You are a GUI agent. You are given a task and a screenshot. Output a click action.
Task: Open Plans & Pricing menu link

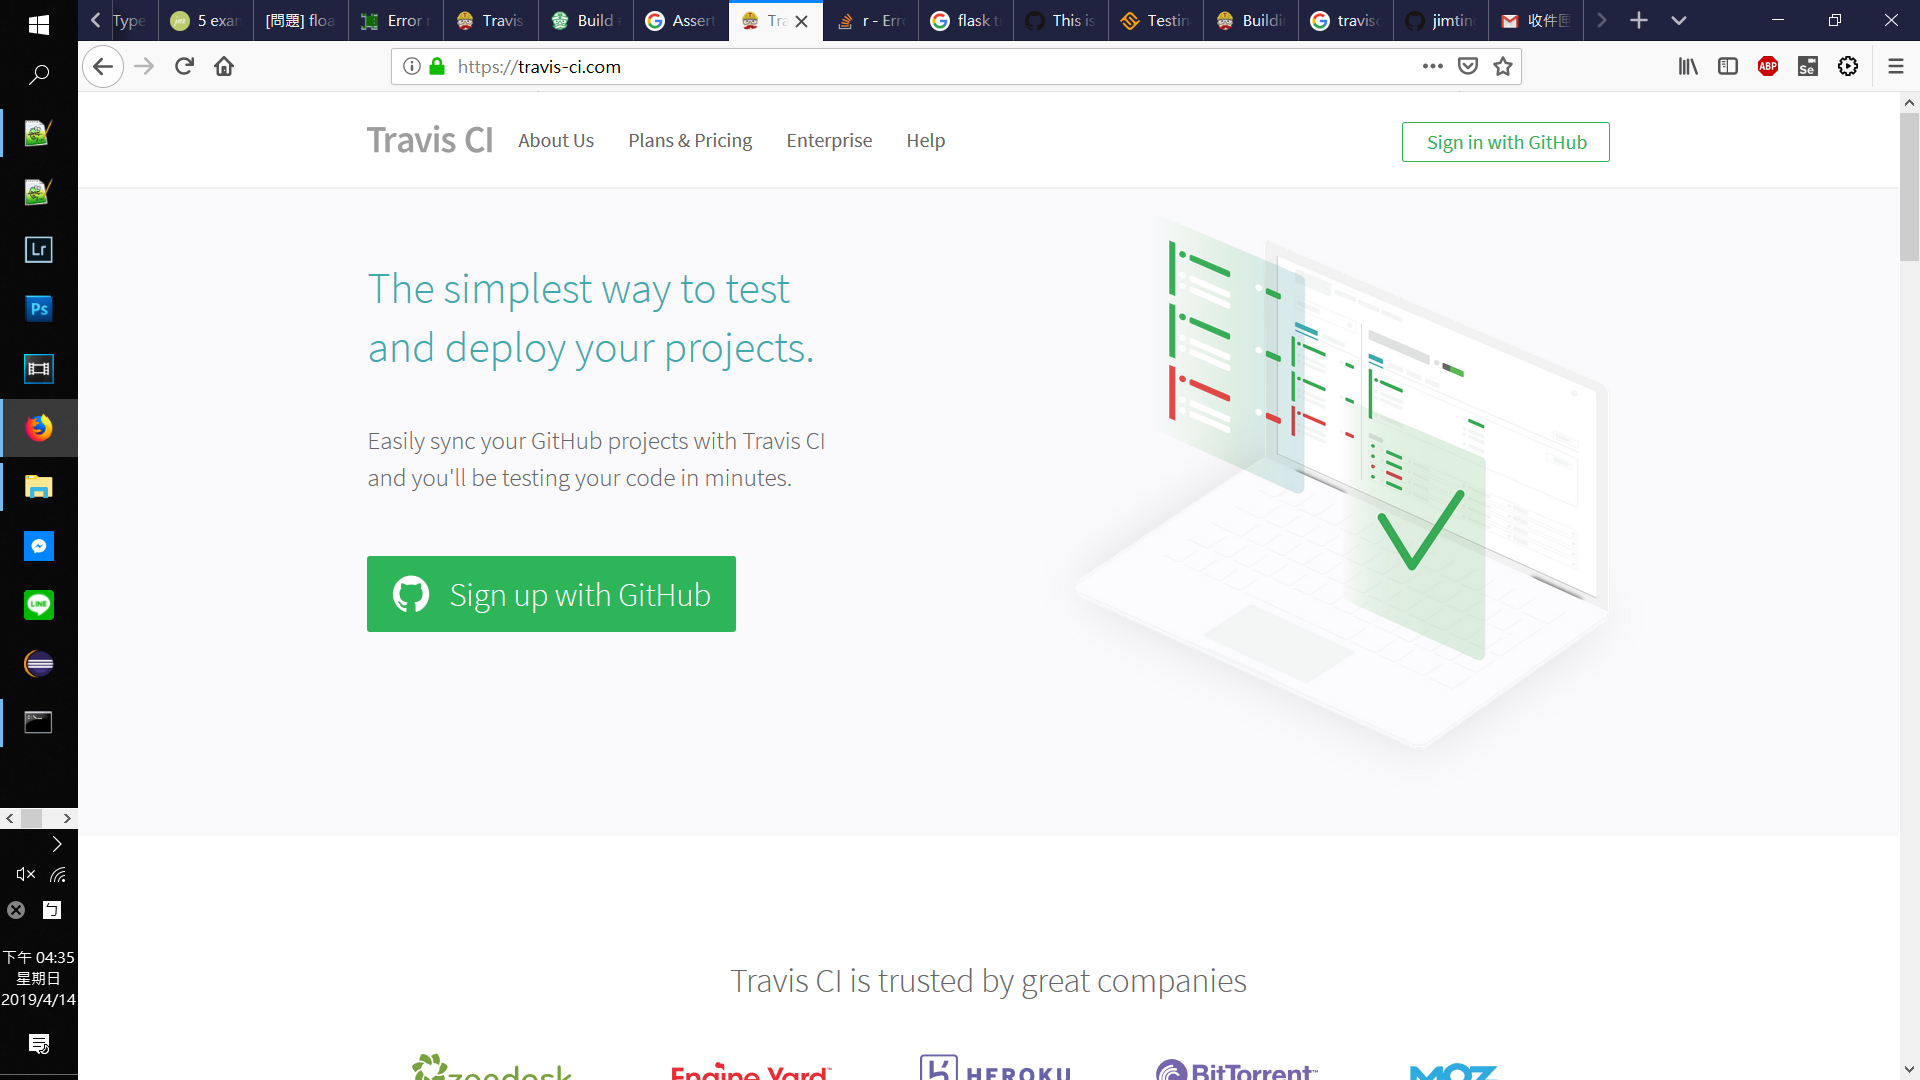(689, 141)
